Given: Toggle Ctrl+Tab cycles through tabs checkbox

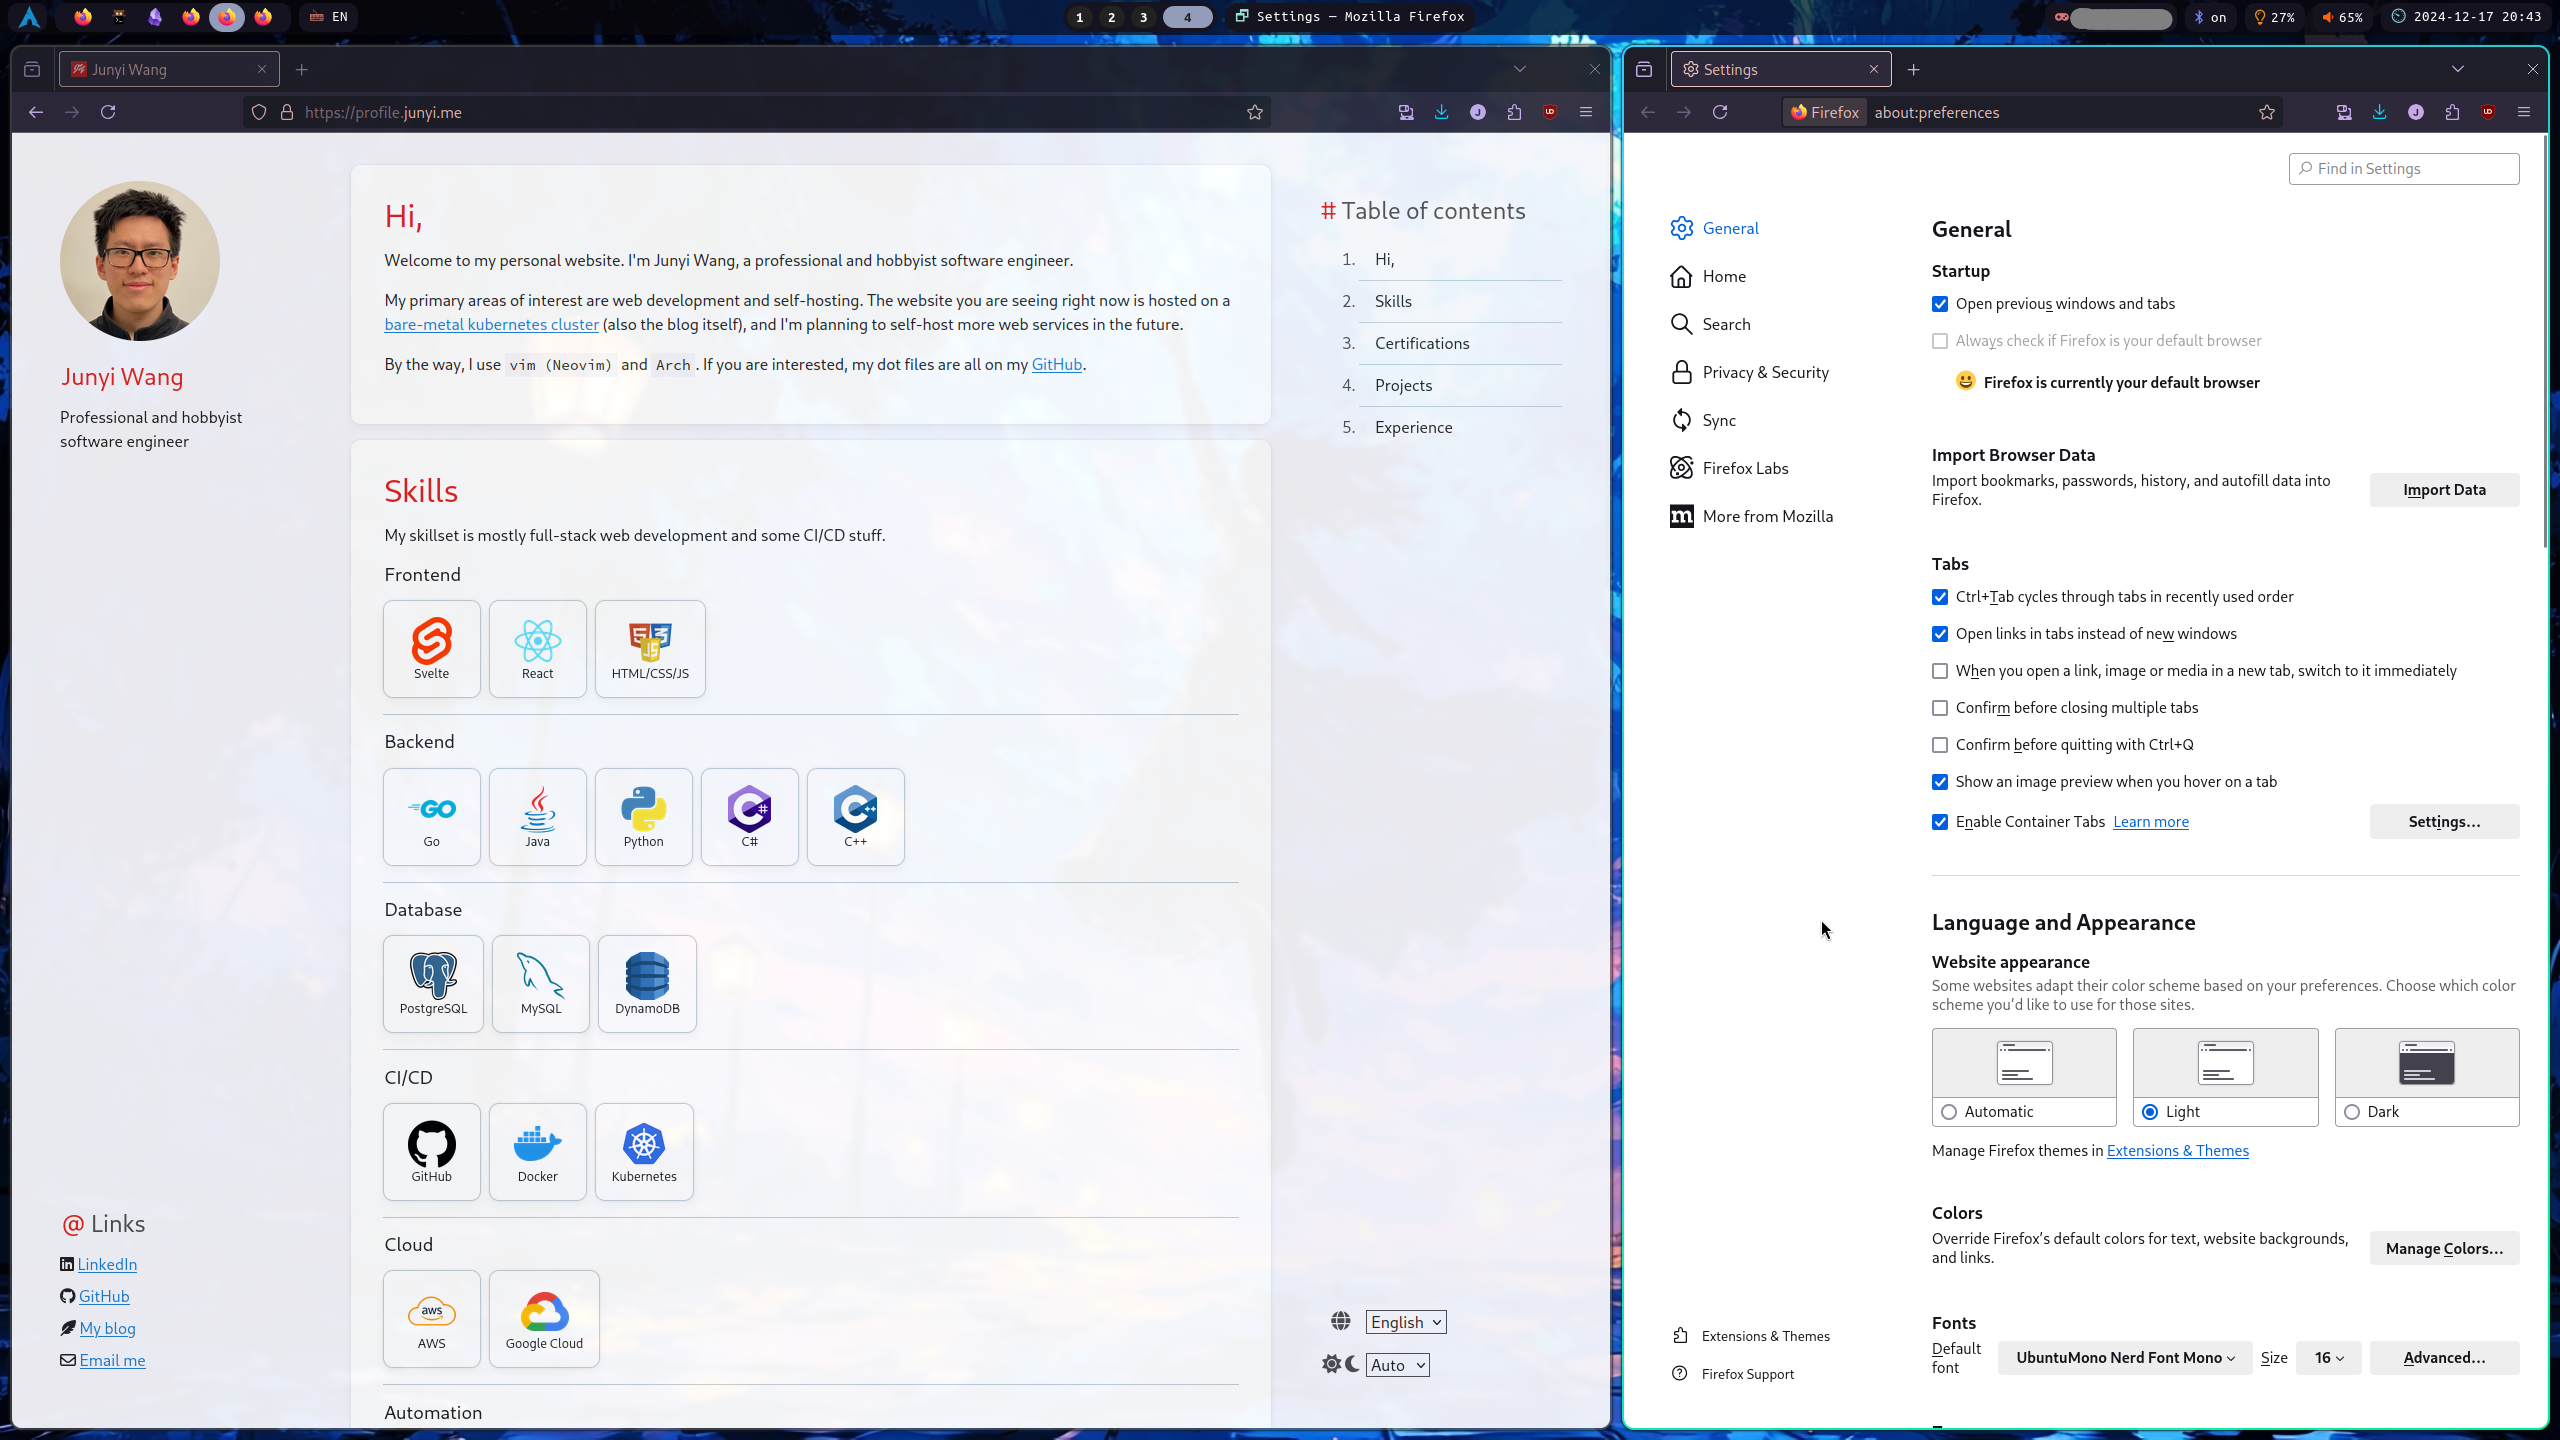Looking at the screenshot, I should [x=1940, y=597].
